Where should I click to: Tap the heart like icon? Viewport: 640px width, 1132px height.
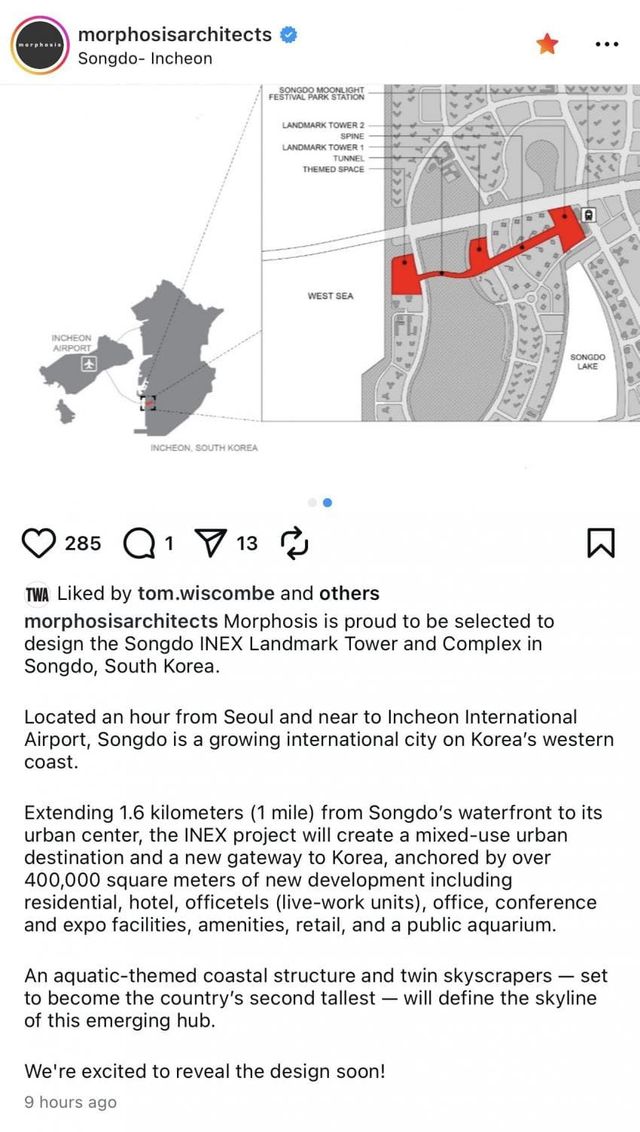click(39, 543)
